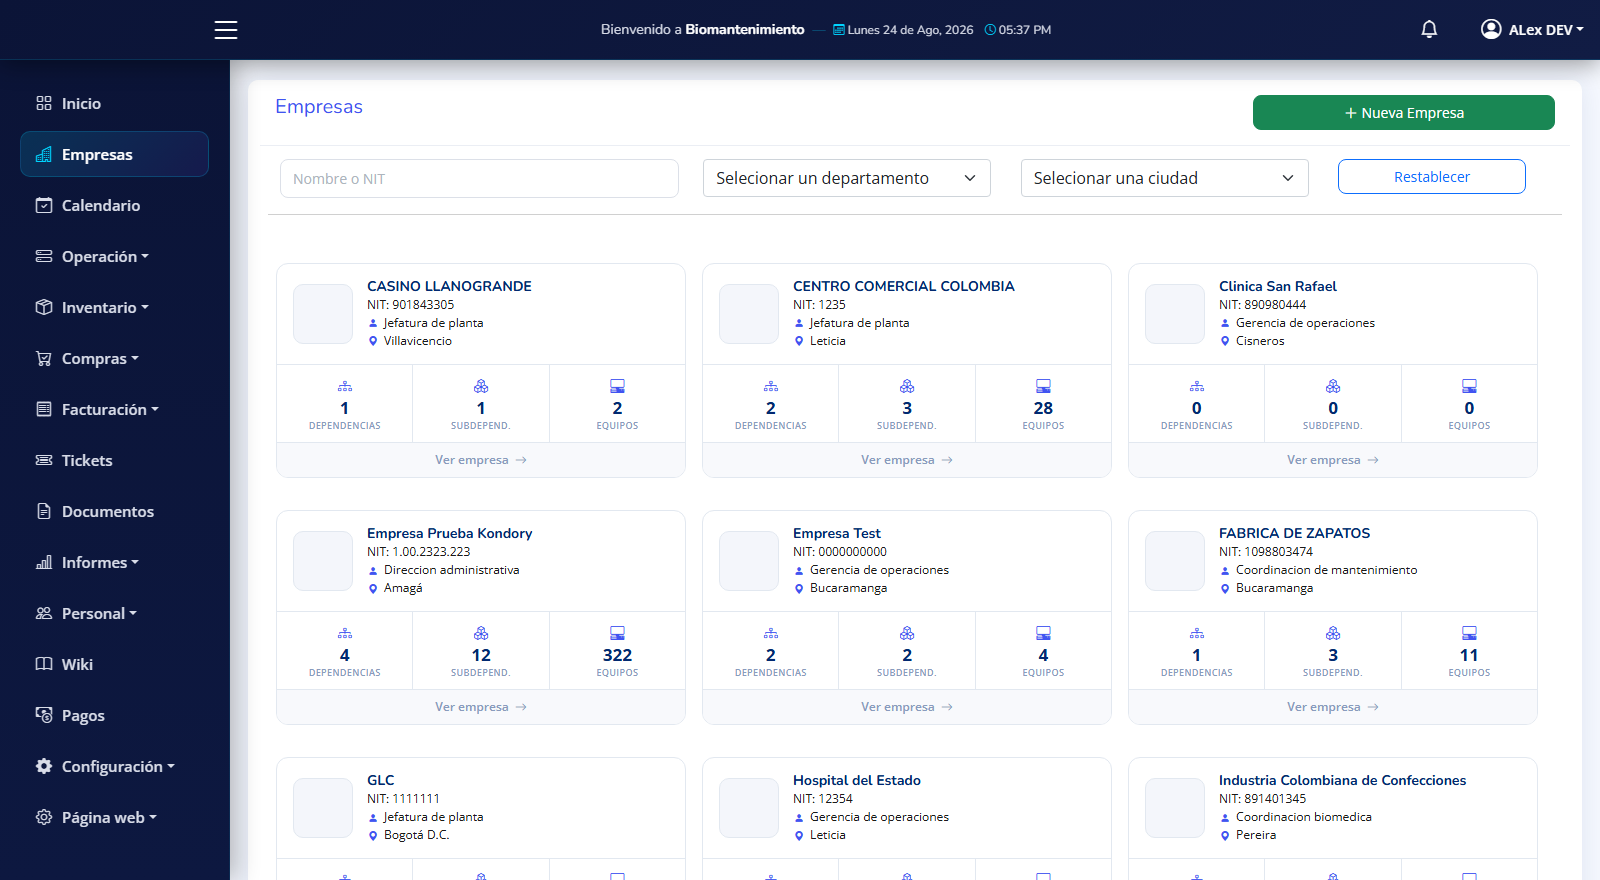The width and height of the screenshot is (1600, 880).
Task: Click the Pagos payment icon
Action: [44, 715]
